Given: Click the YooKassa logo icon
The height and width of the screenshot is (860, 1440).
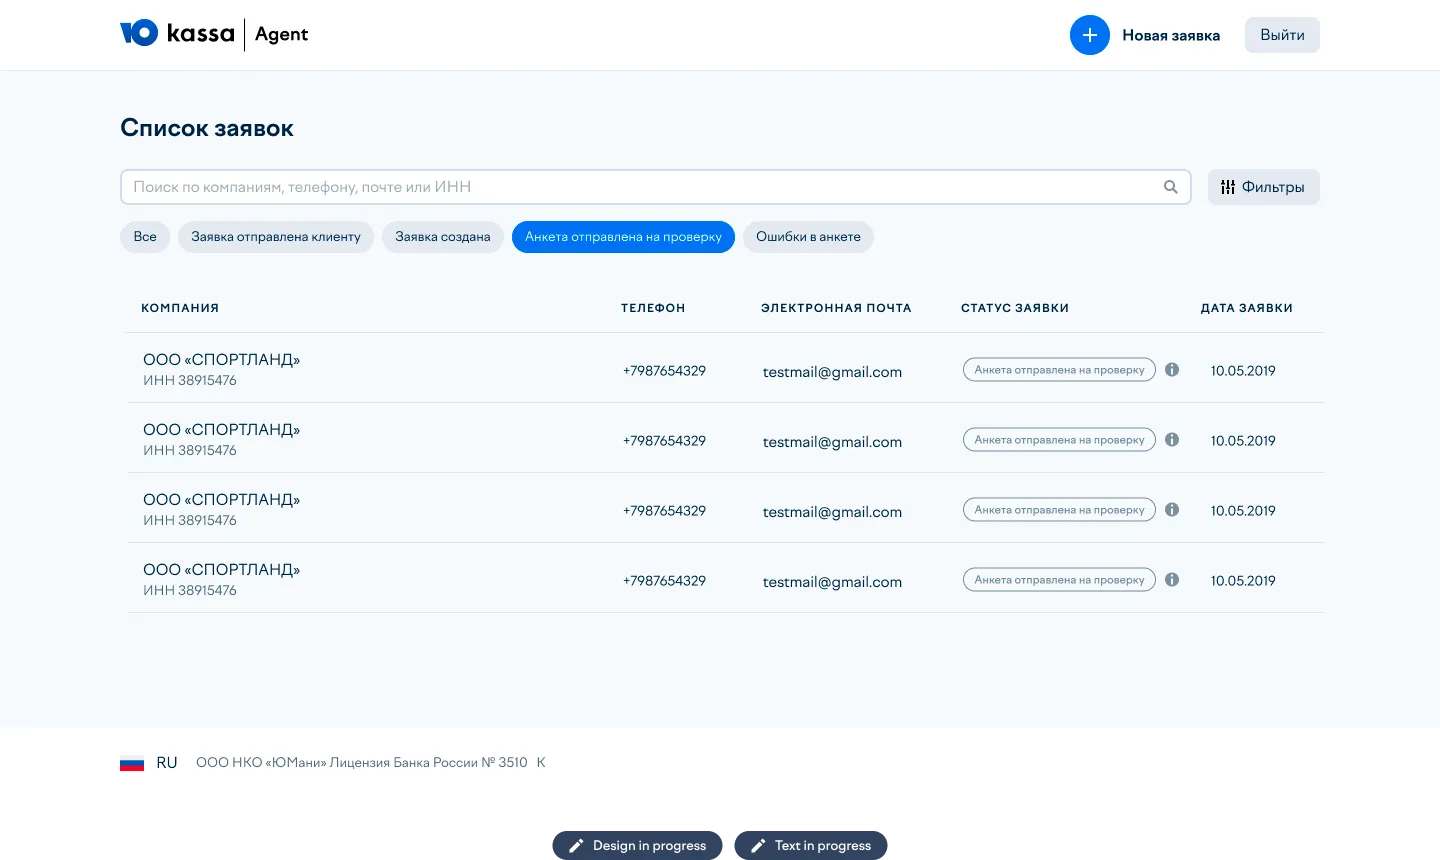Looking at the screenshot, I should pyautogui.click(x=139, y=34).
